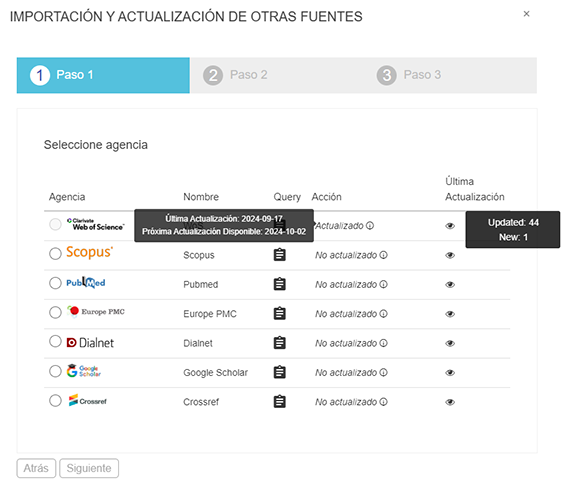Close the import dialog with X

click(x=526, y=14)
